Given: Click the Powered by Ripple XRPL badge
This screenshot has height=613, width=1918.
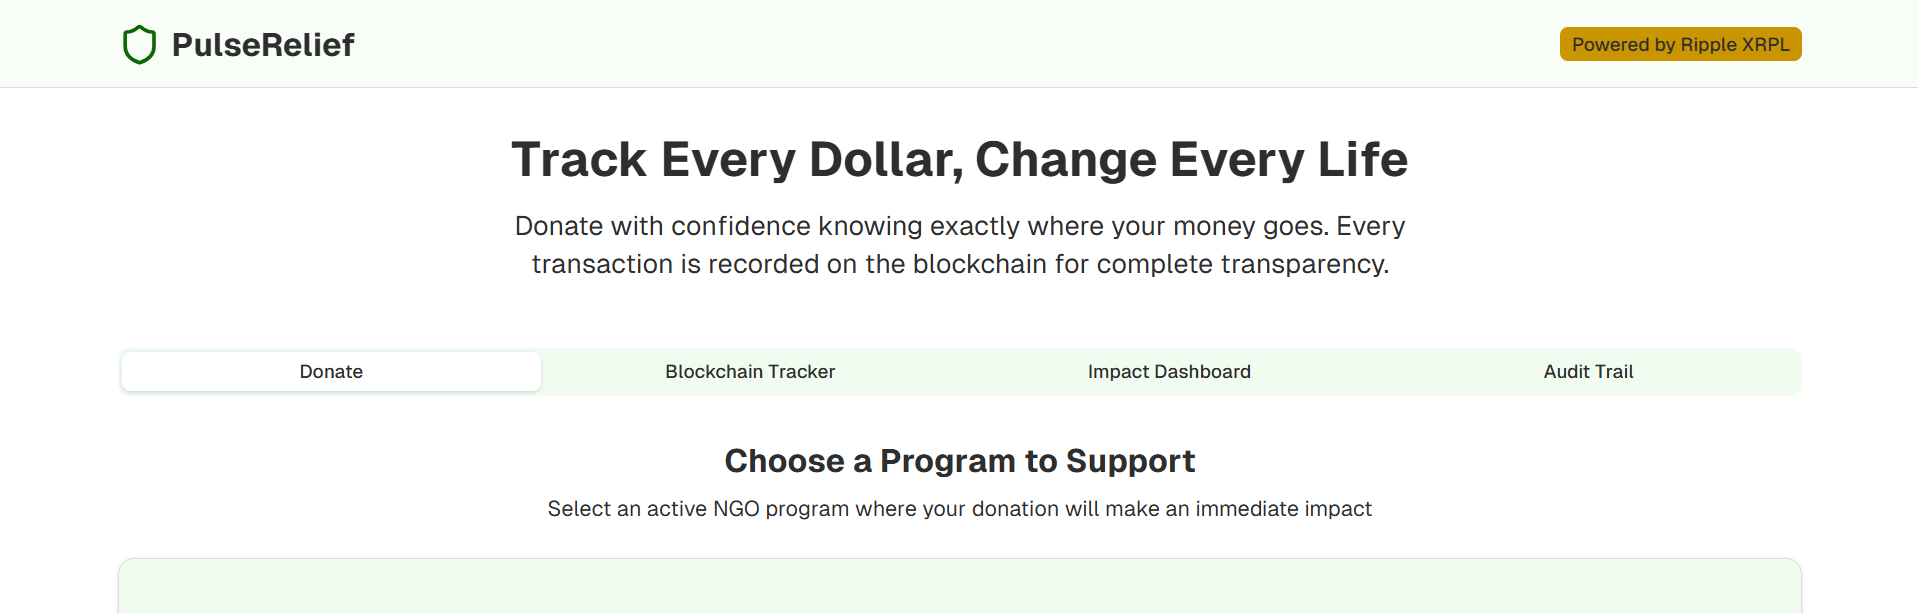Looking at the screenshot, I should click(1680, 44).
